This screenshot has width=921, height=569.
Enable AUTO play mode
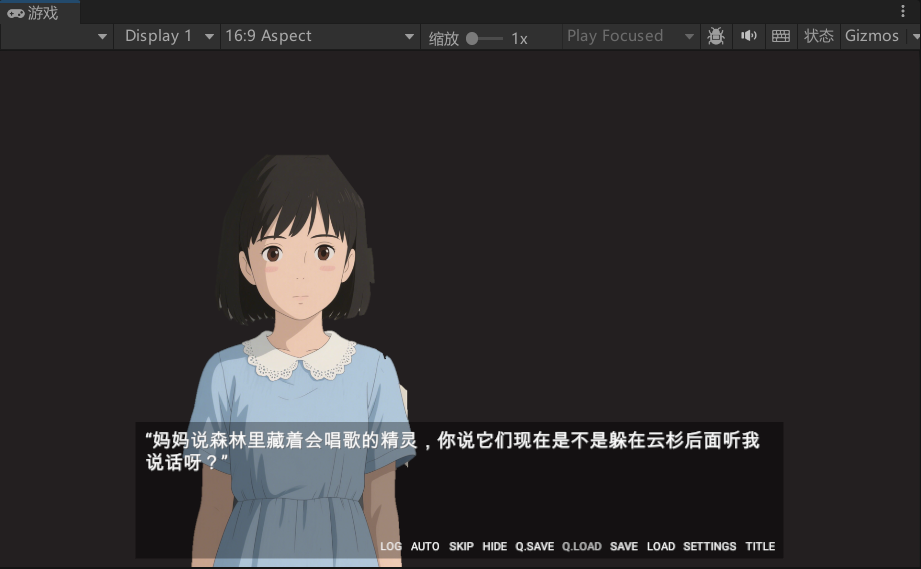coord(425,546)
